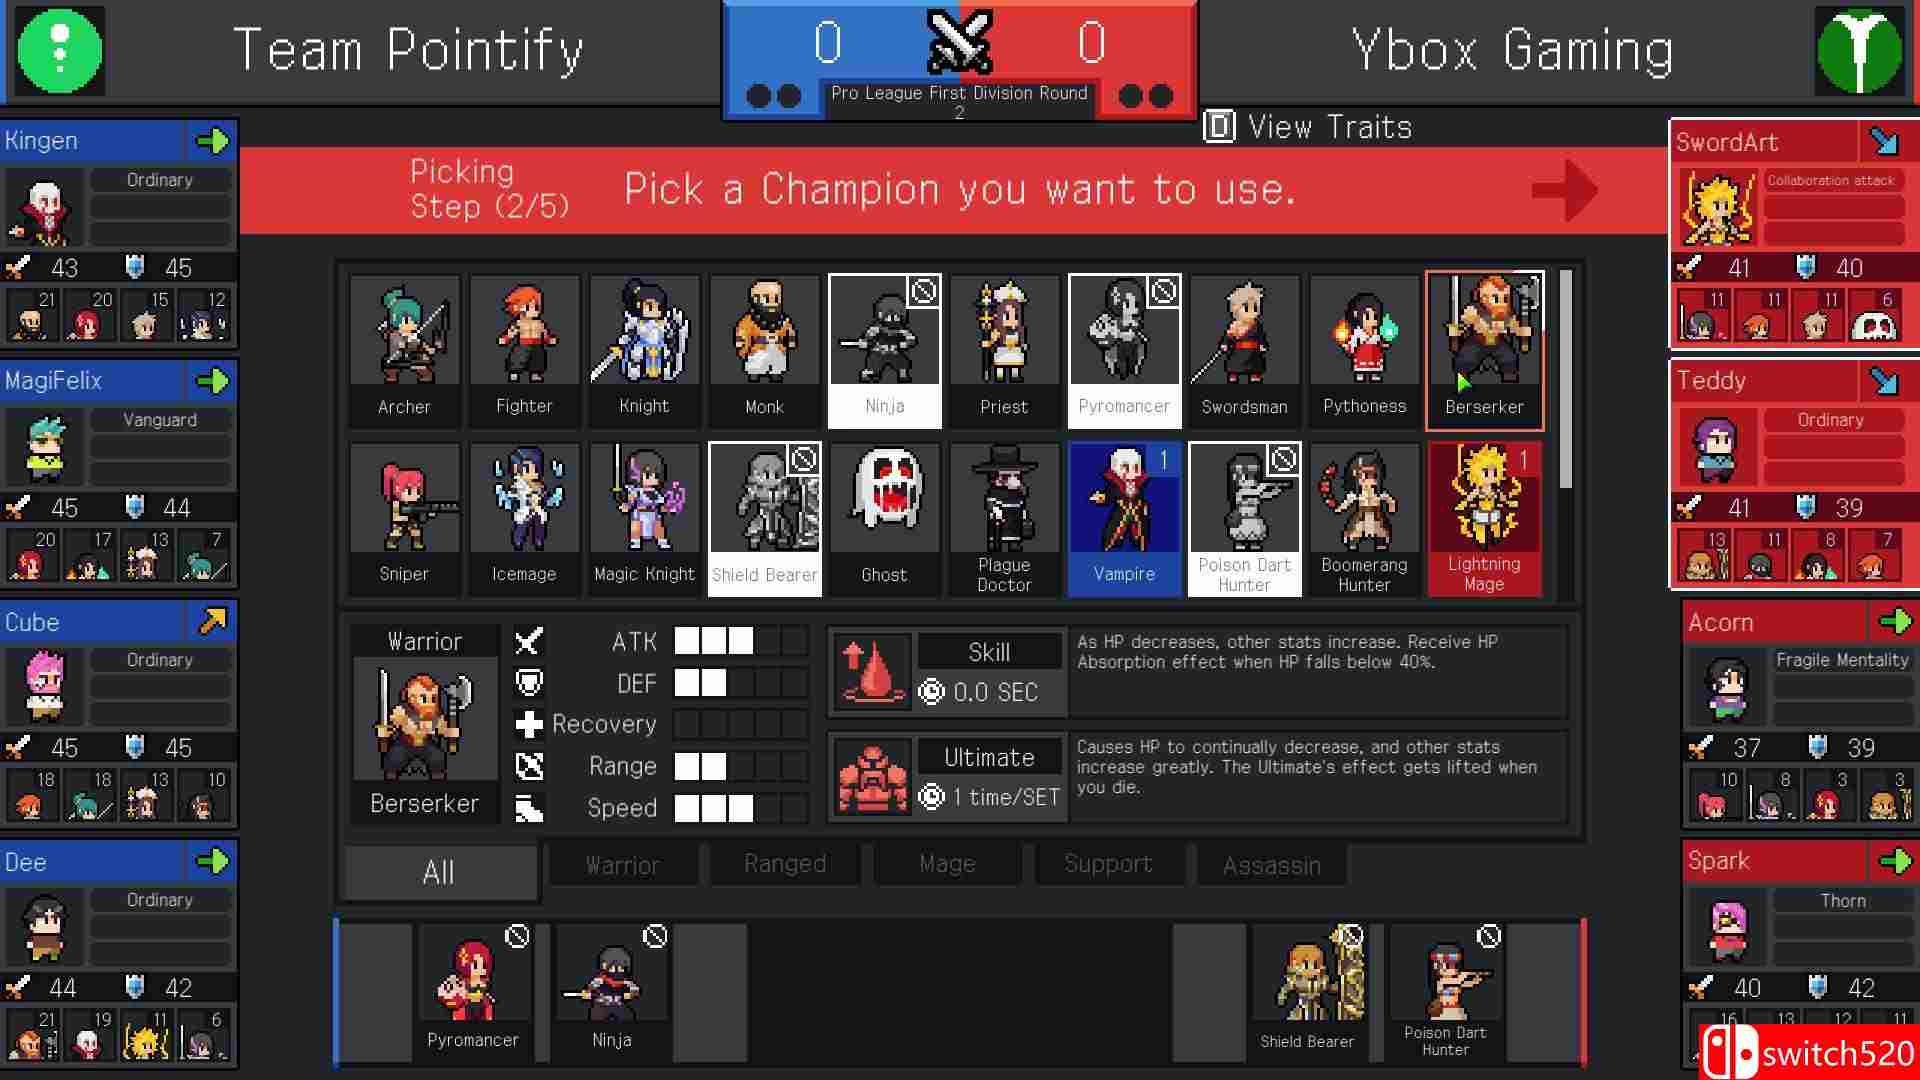Toggle Kingen team member direction arrow
The width and height of the screenshot is (1920, 1080).
coord(214,140)
